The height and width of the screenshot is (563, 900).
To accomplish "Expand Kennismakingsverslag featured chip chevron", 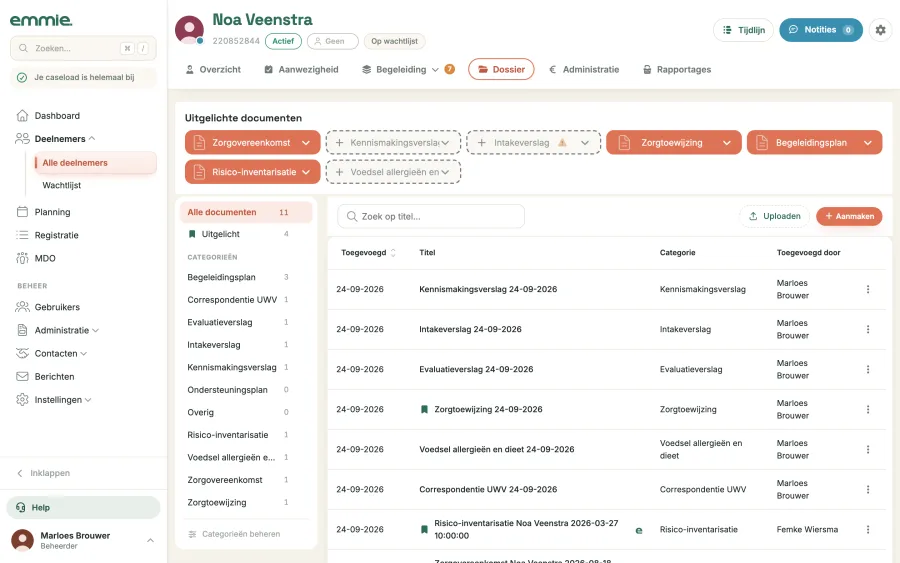I will tap(445, 142).
